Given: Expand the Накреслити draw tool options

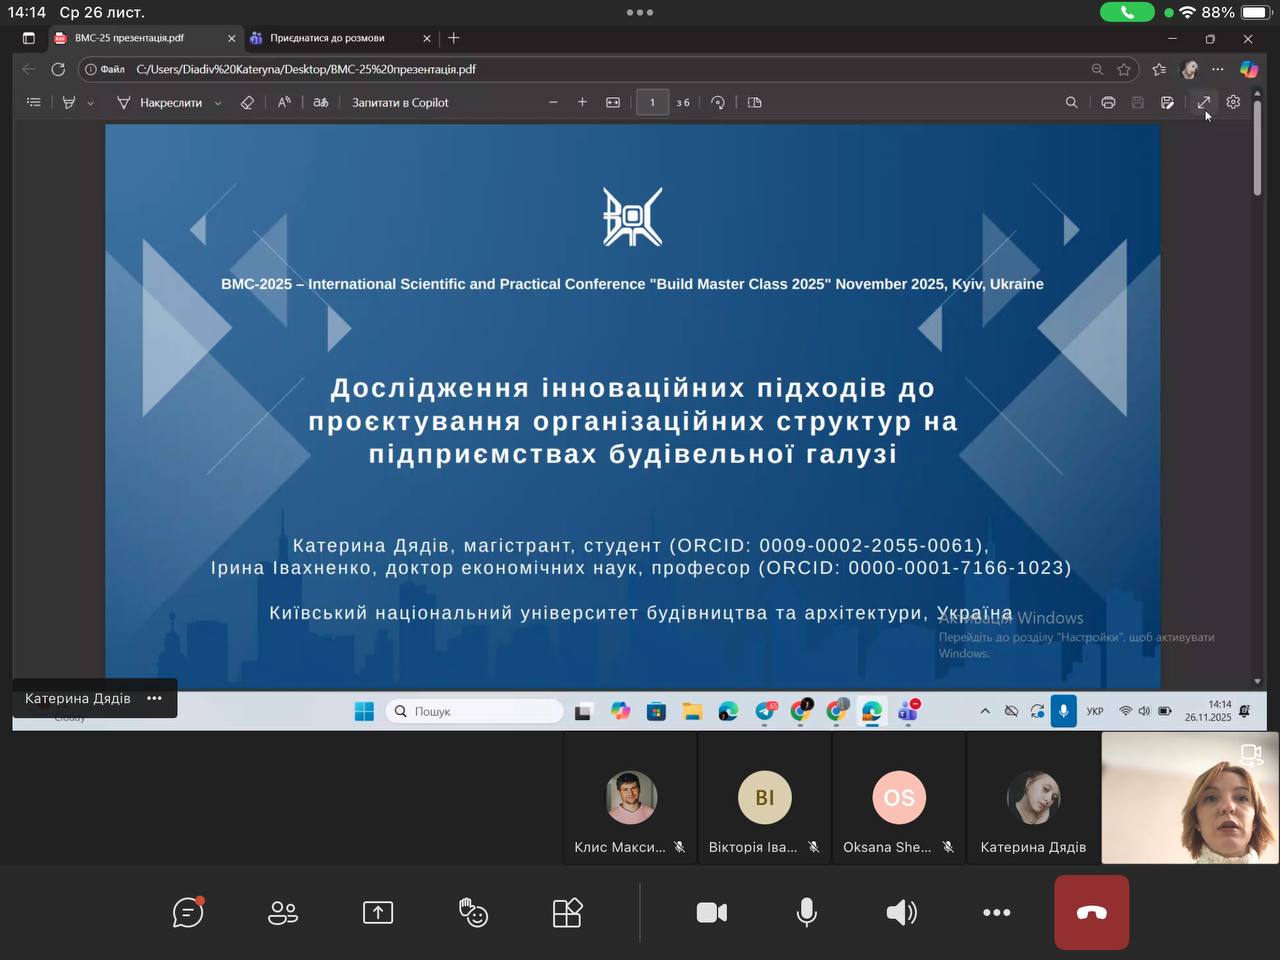Looking at the screenshot, I should 218,103.
